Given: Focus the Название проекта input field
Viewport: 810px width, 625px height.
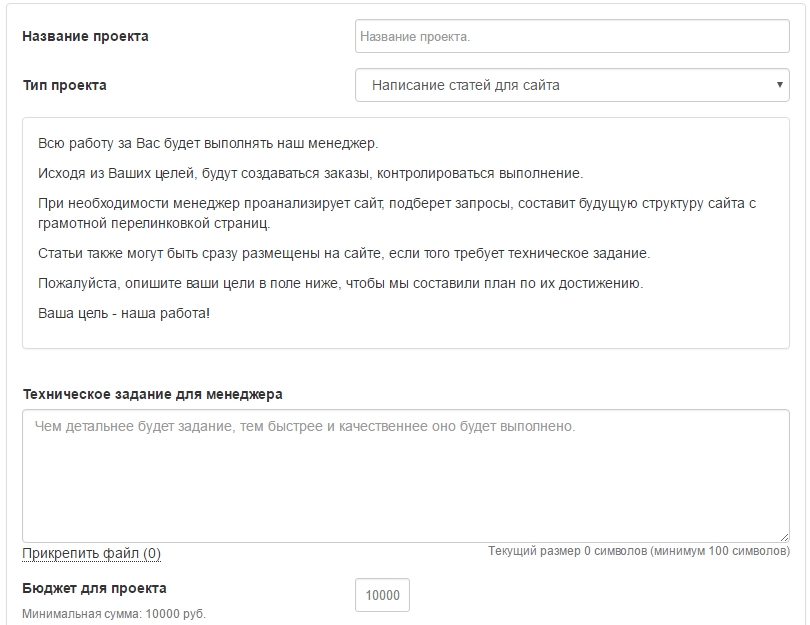Looking at the screenshot, I should coord(572,36).
